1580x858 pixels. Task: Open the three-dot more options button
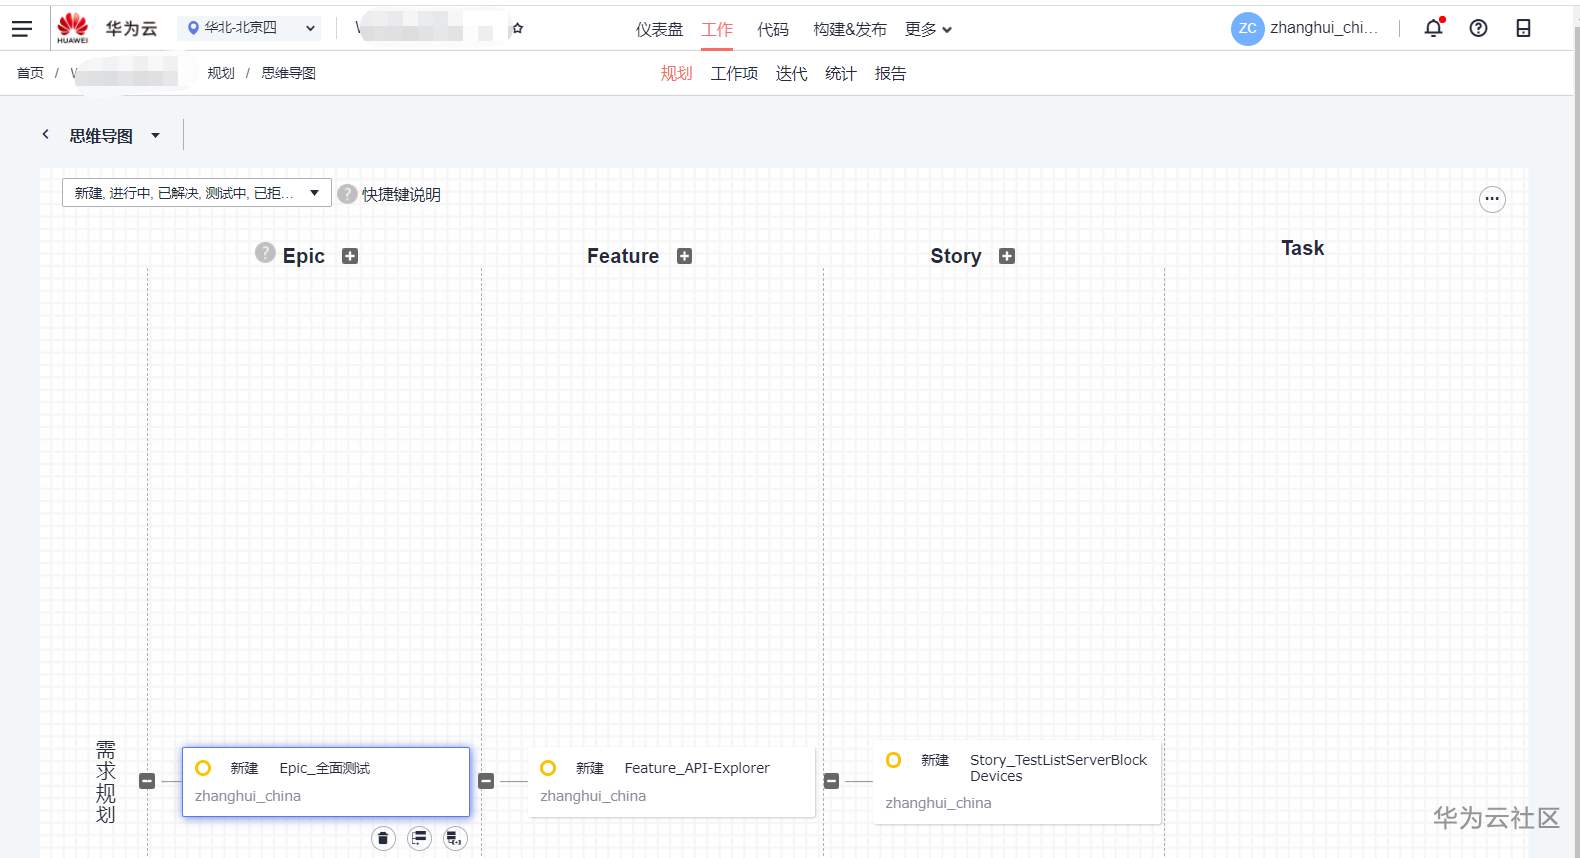1492,199
